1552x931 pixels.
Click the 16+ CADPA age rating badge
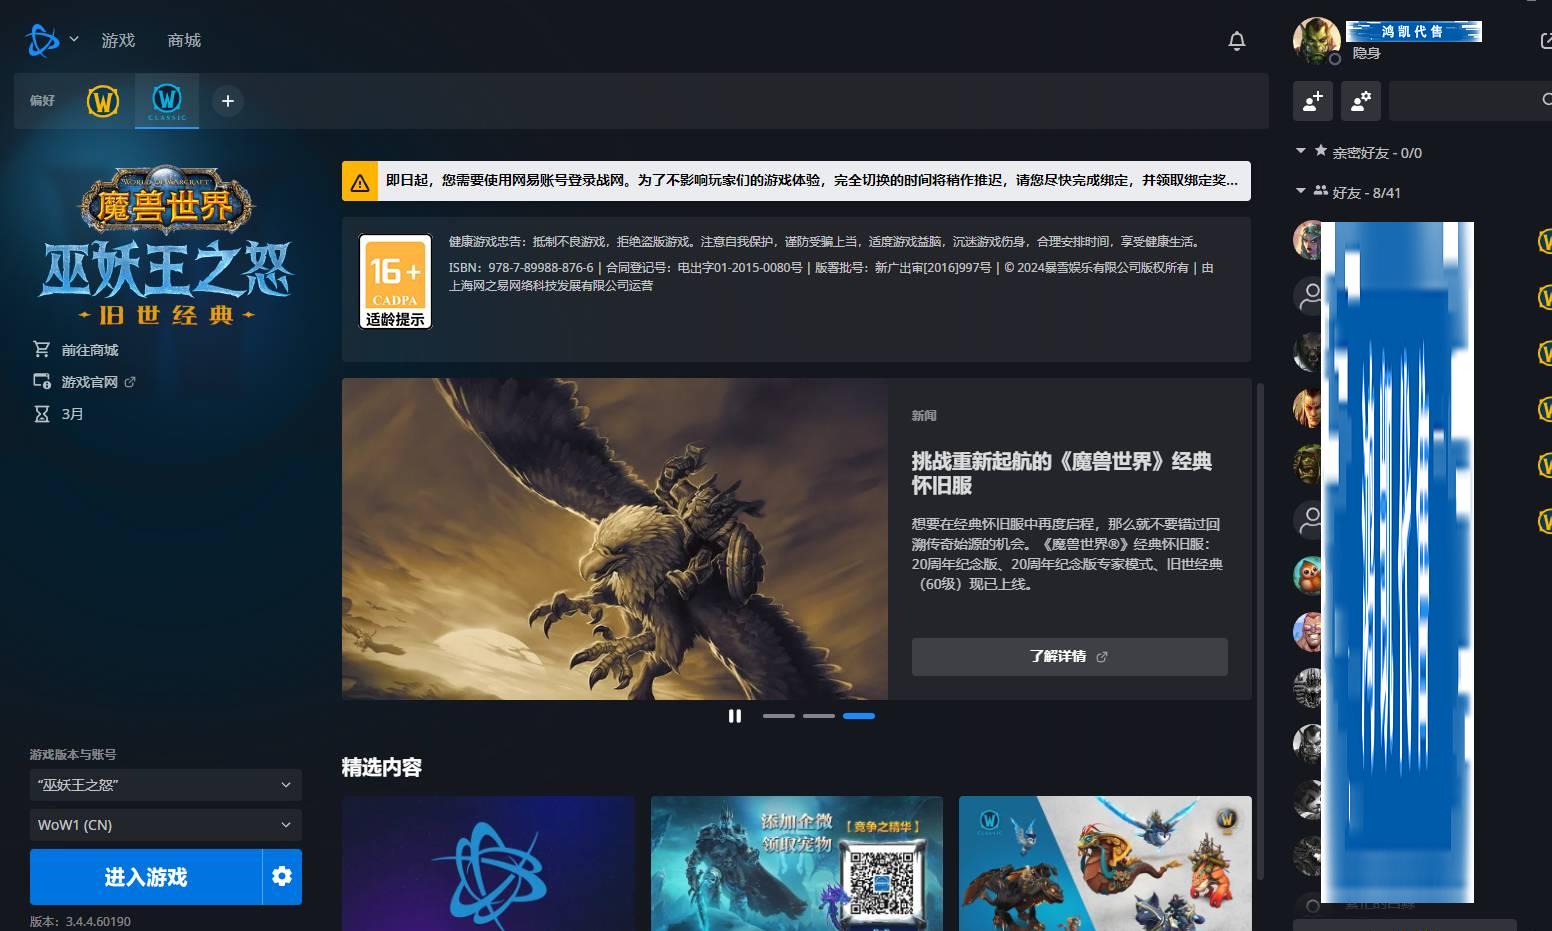coord(395,282)
